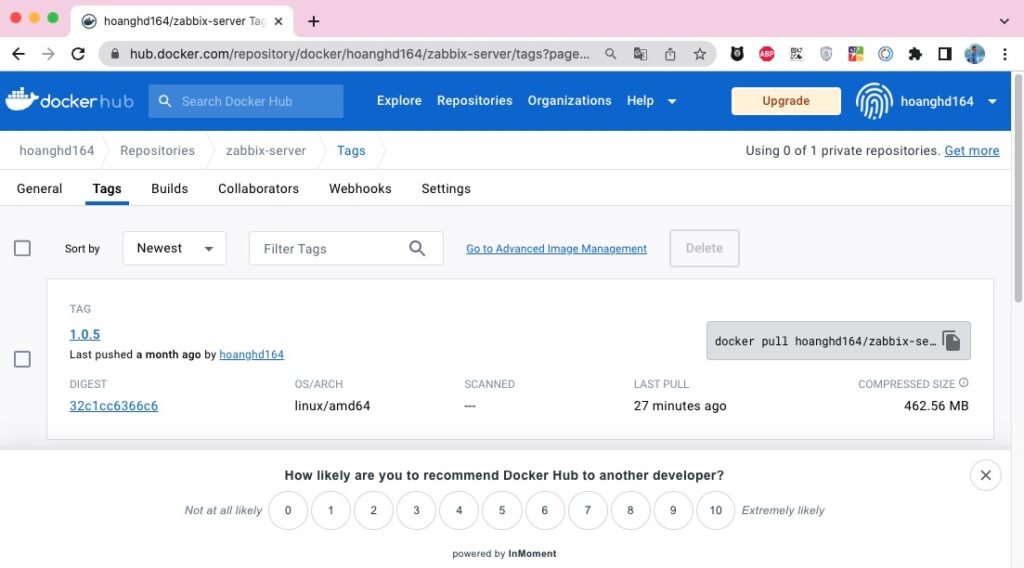Copy the docker pull command
Screen dimensions: 1024x568
(x=952, y=341)
